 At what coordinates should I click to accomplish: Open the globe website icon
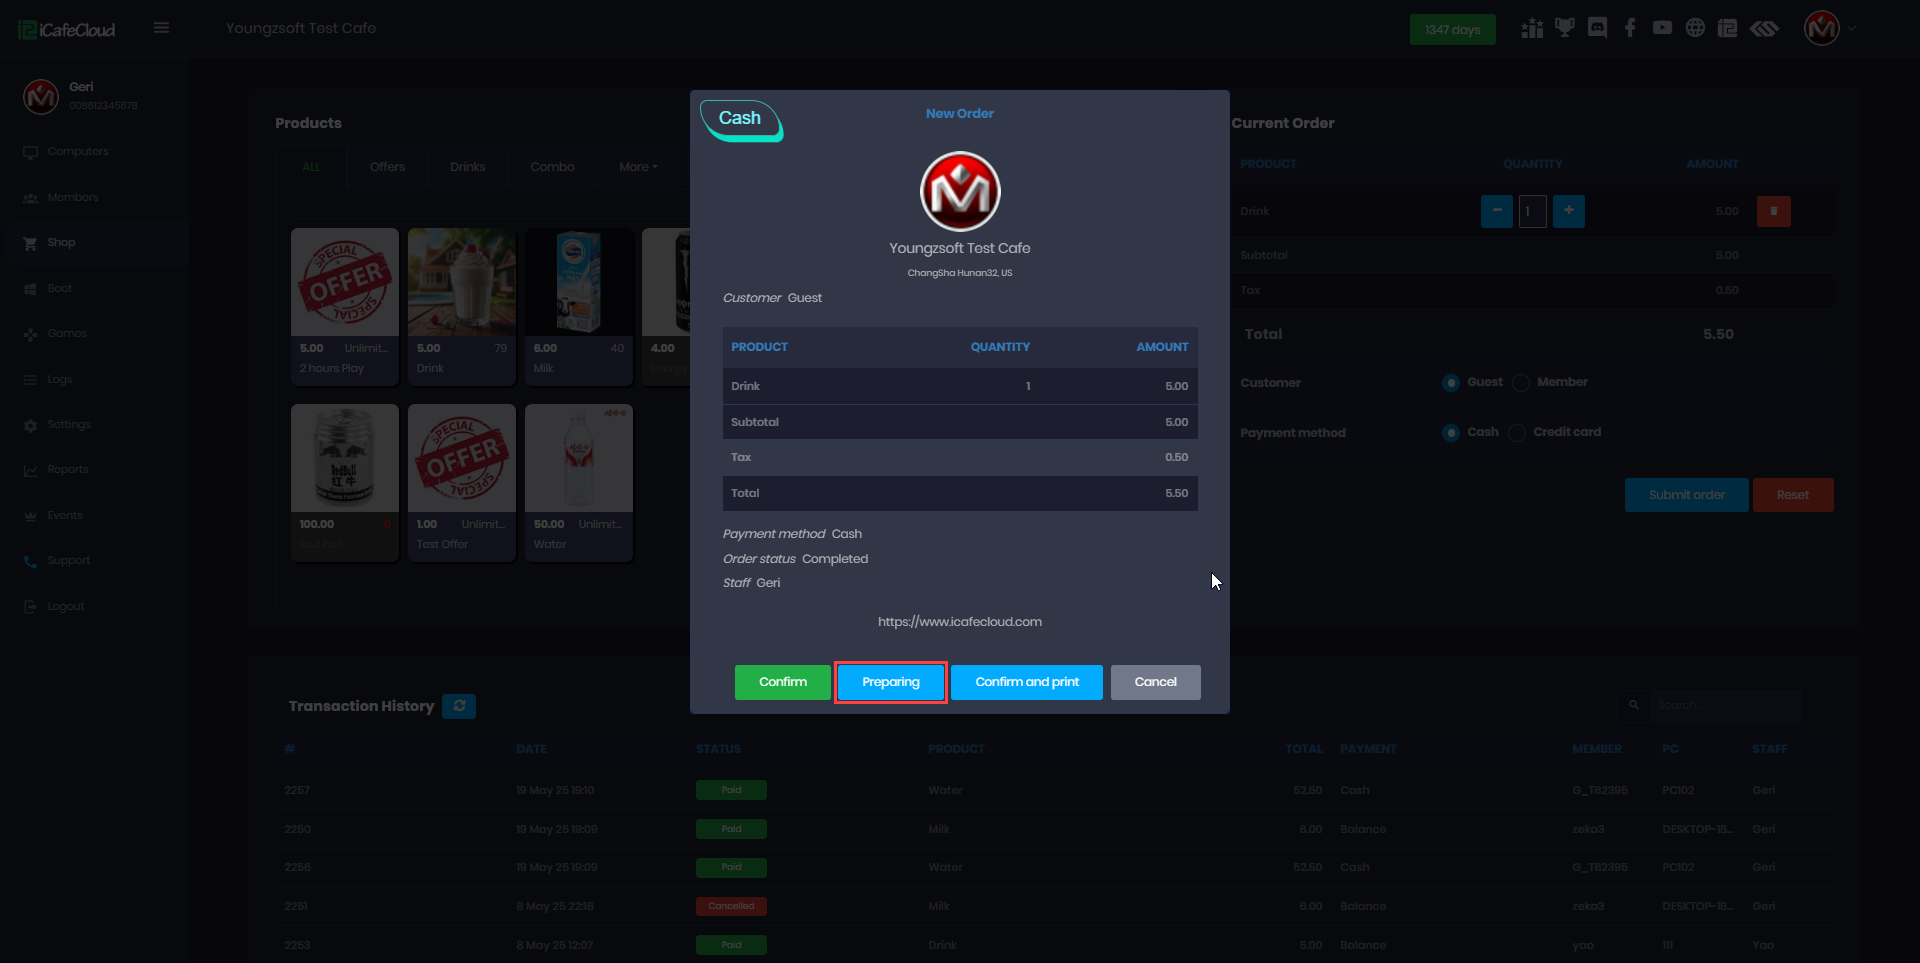tap(1695, 28)
